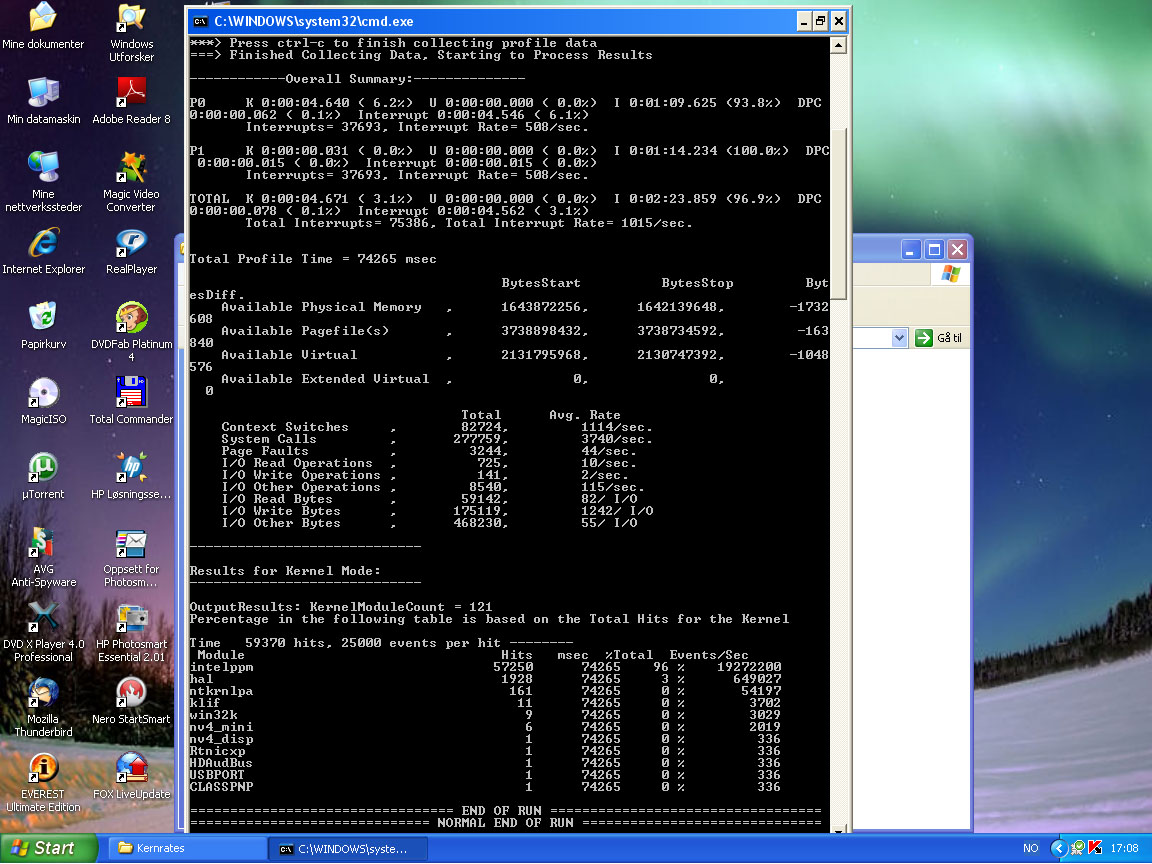Viewport: 1152px width, 864px height.
Task: Launch Mozilla Thunderbird from desktop
Action: point(43,693)
